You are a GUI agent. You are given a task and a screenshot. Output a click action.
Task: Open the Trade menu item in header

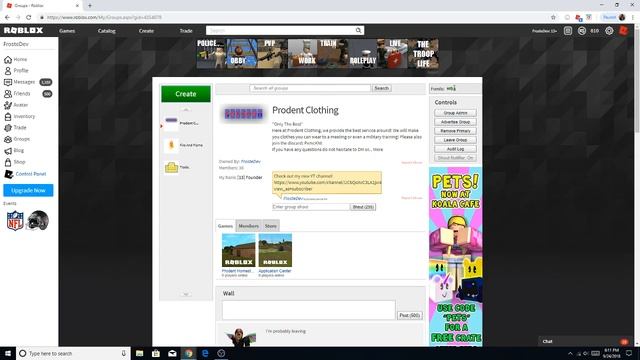click(x=186, y=31)
